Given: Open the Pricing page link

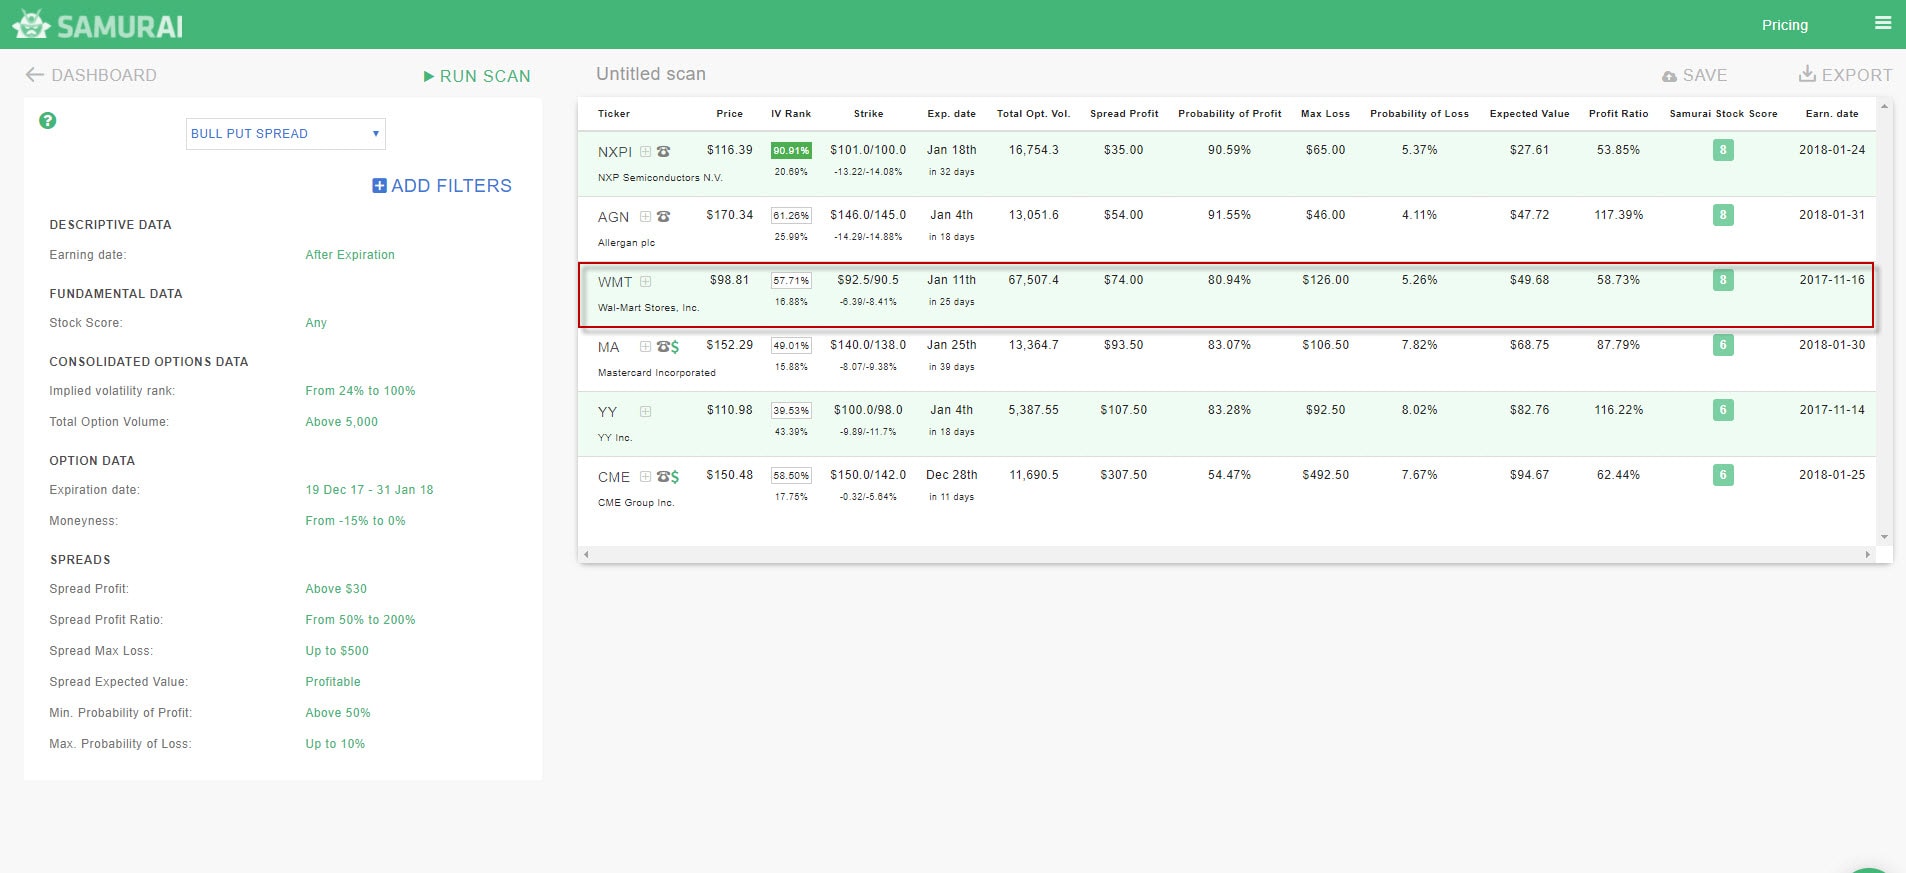Looking at the screenshot, I should pos(1785,25).
